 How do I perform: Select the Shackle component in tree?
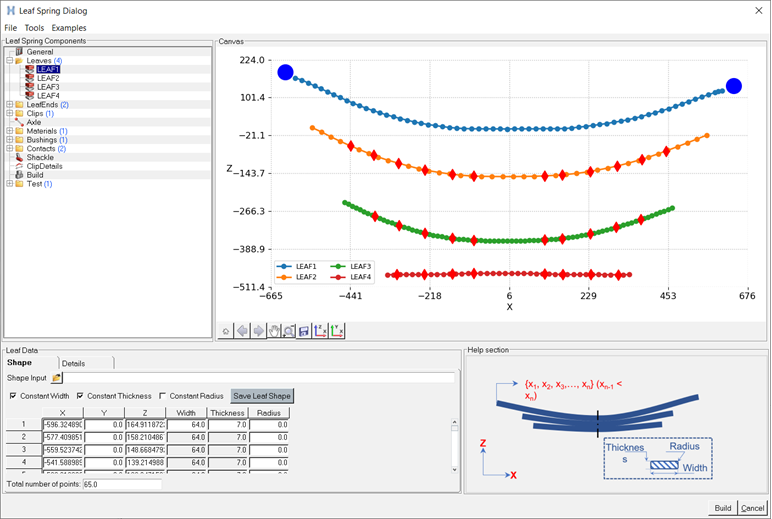tap(40, 157)
